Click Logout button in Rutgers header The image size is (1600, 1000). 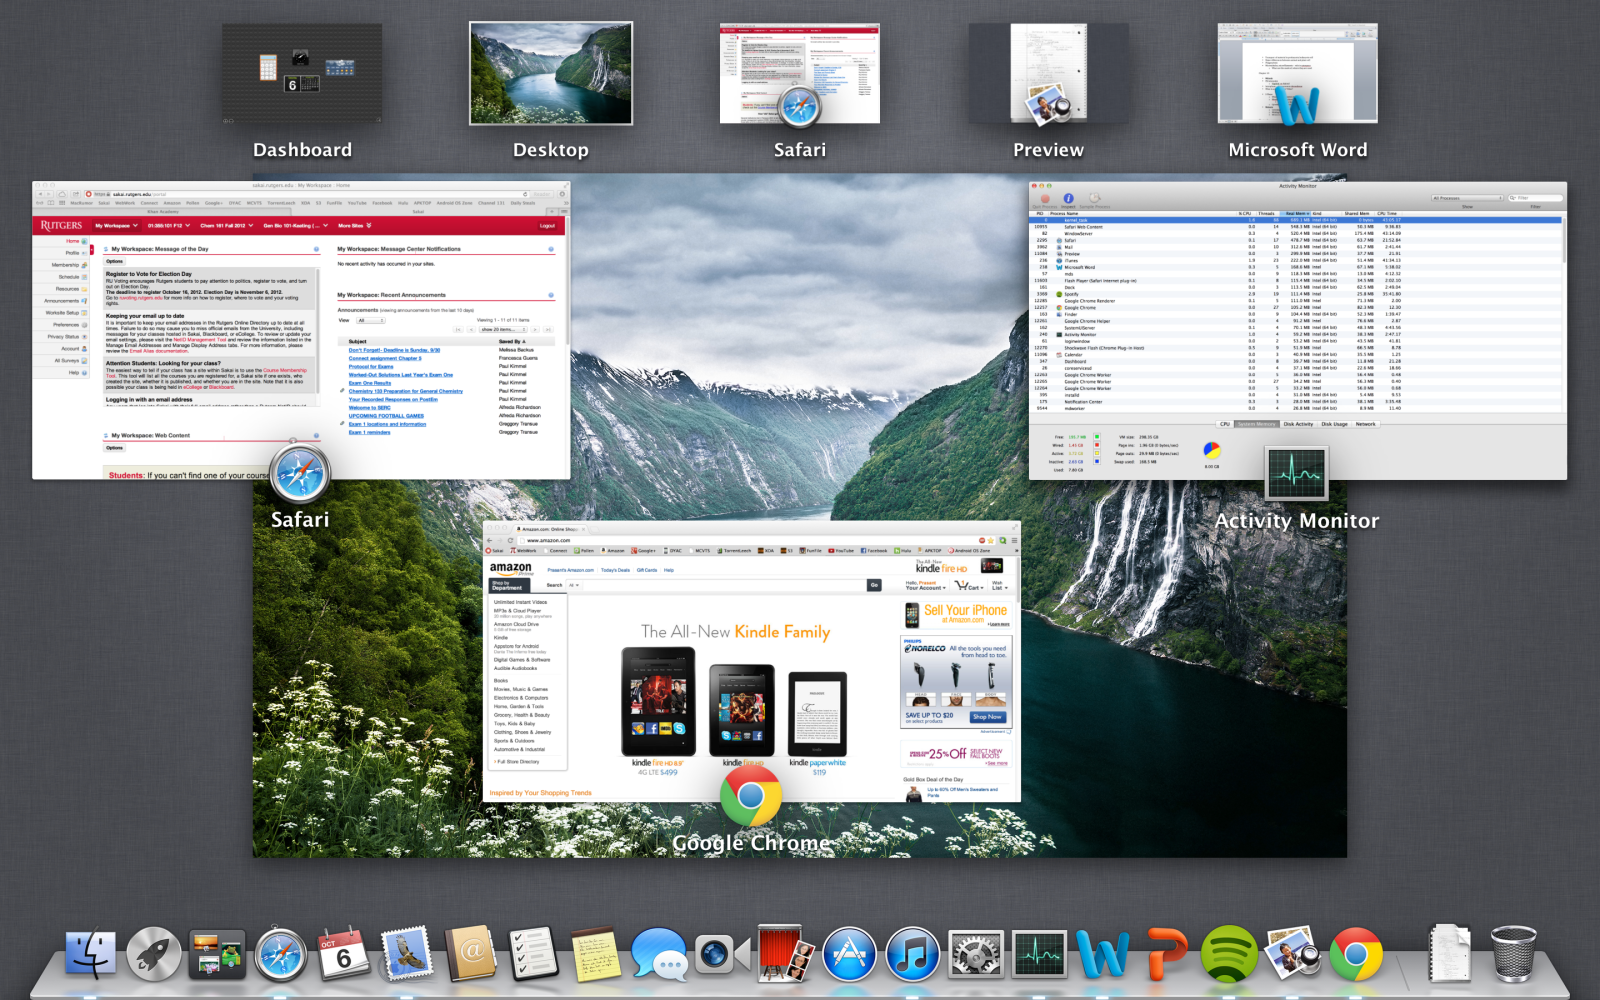(548, 226)
